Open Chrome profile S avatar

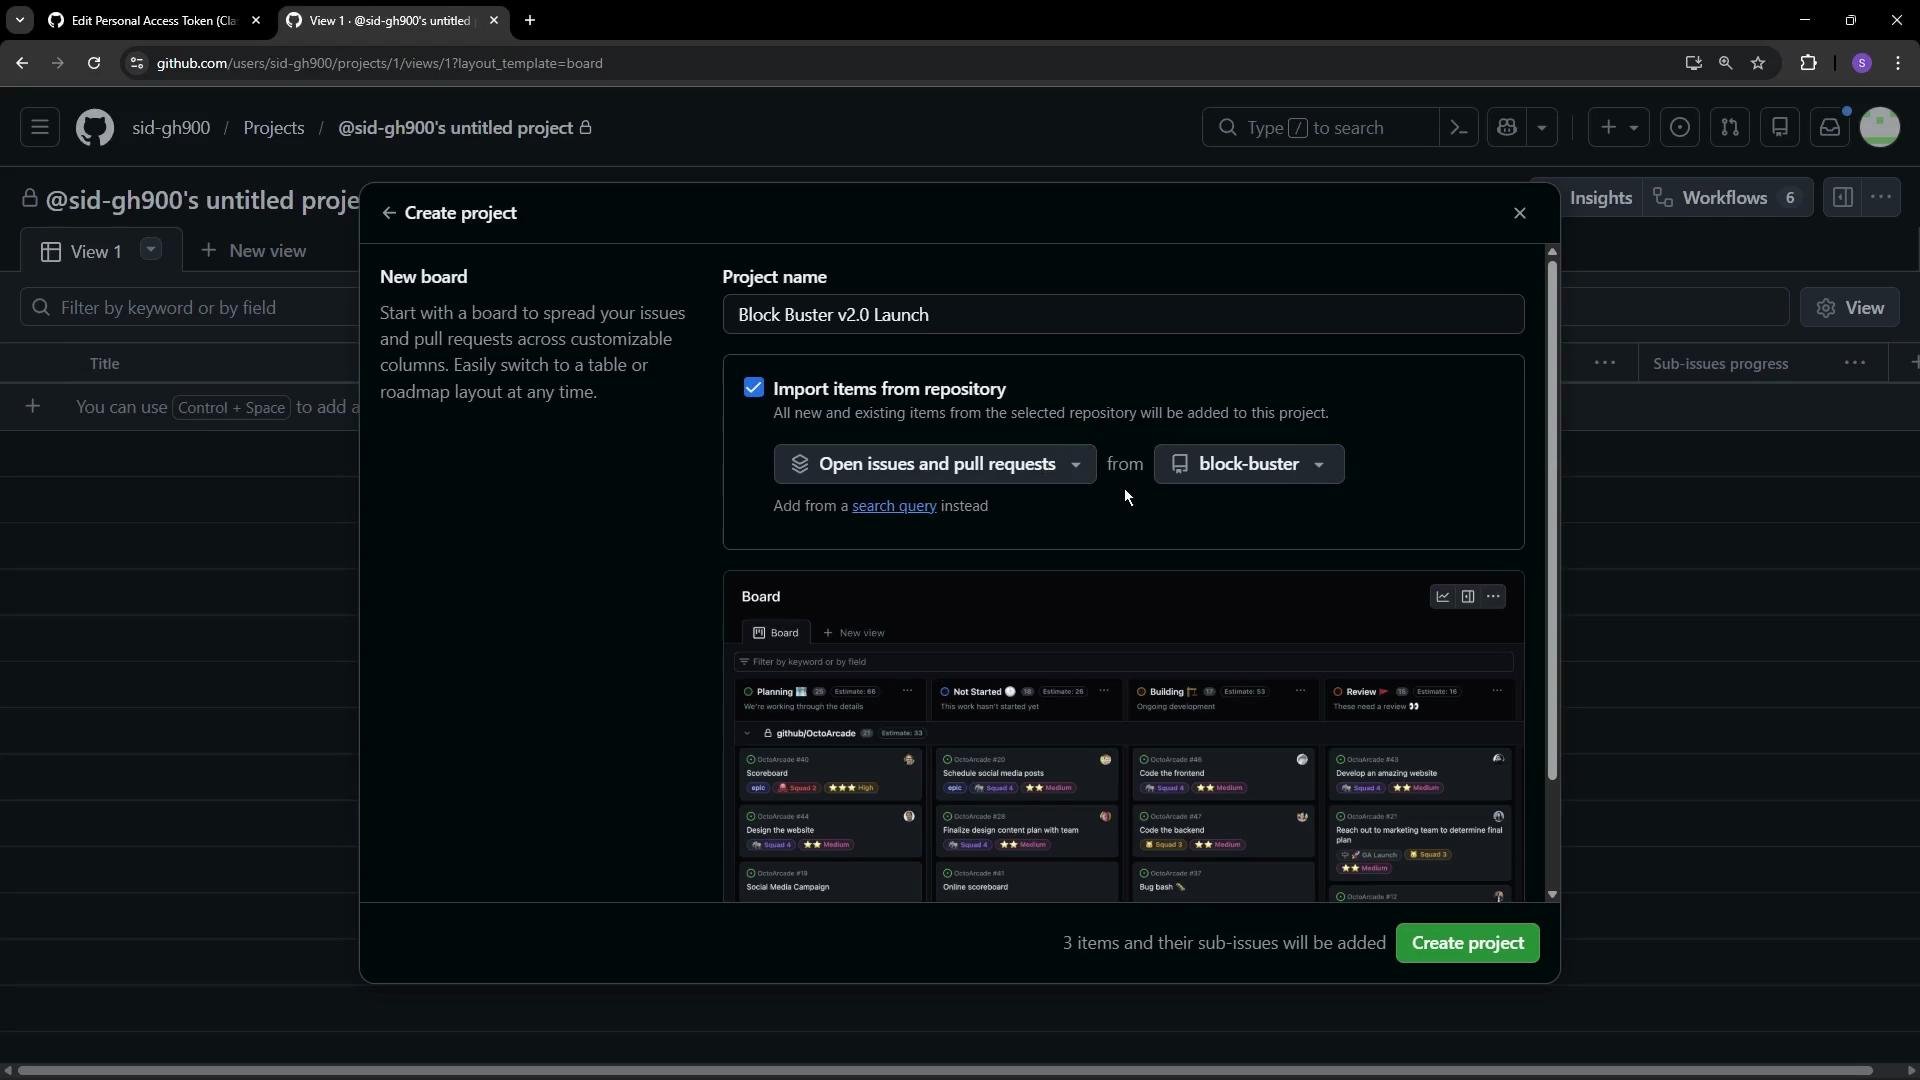[1862, 63]
